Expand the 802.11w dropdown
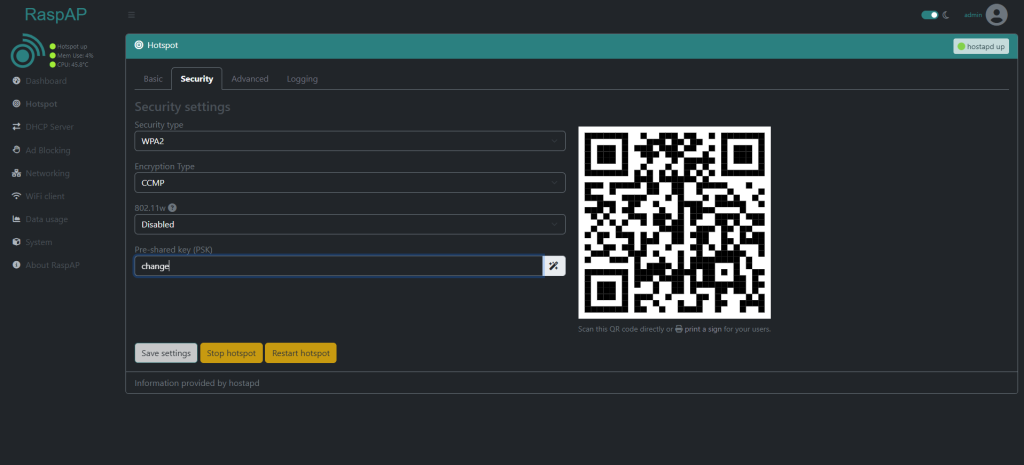This screenshot has height=465, width=1024. (350, 225)
